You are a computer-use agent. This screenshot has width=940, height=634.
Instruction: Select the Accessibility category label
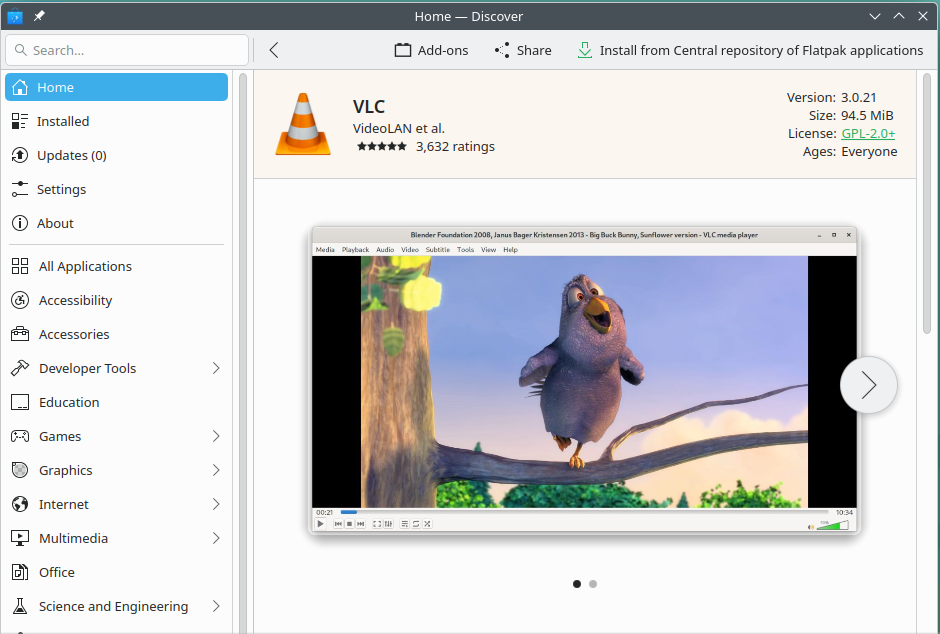pyautogui.click(x=76, y=300)
